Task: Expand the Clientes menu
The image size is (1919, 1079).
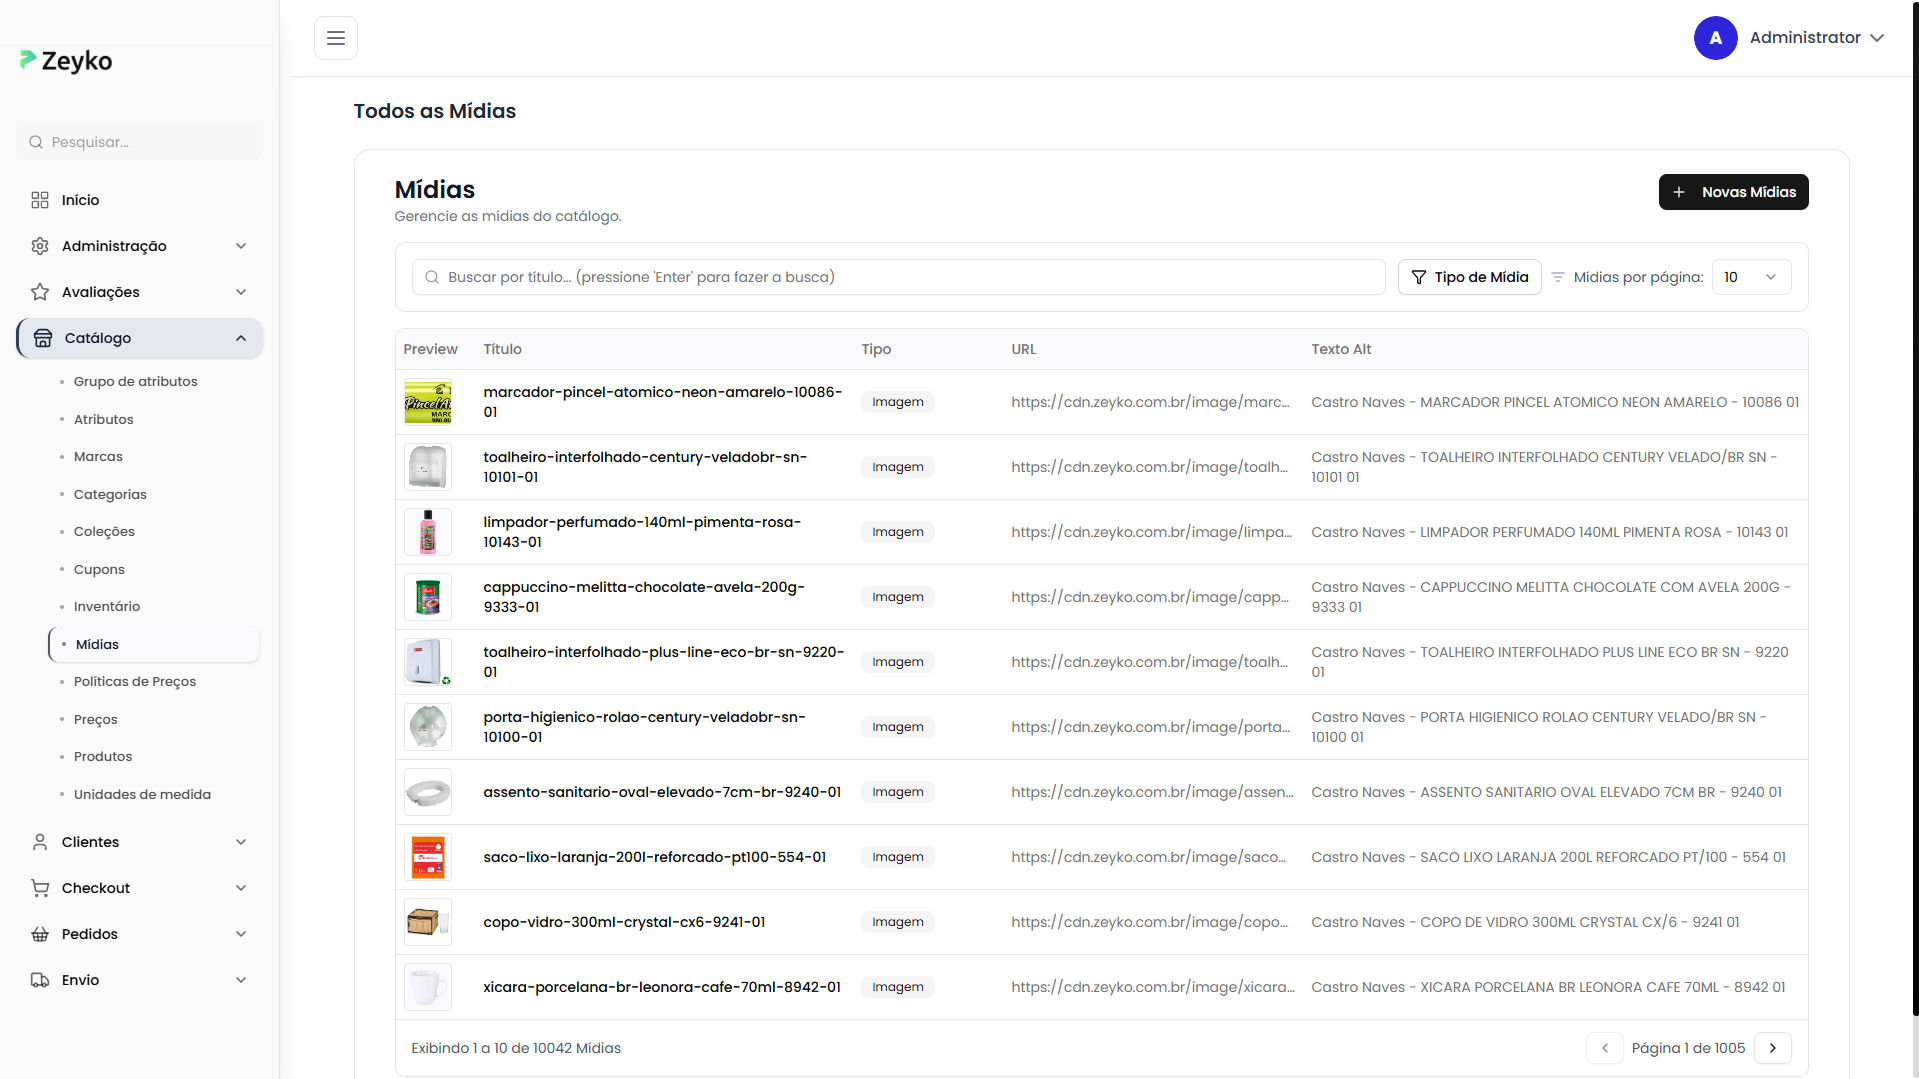Action: [x=241, y=842]
